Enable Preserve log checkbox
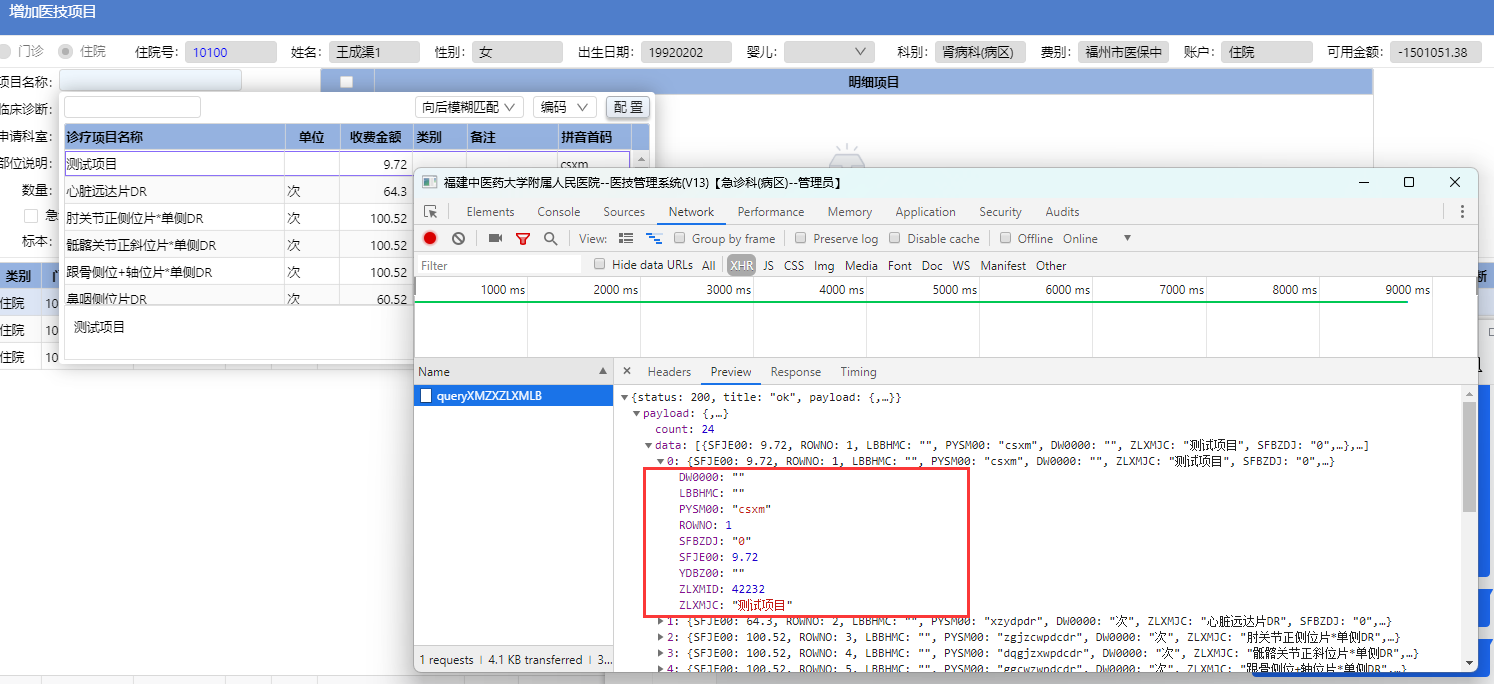Screen dimensions: 1494x684 [x=801, y=238]
